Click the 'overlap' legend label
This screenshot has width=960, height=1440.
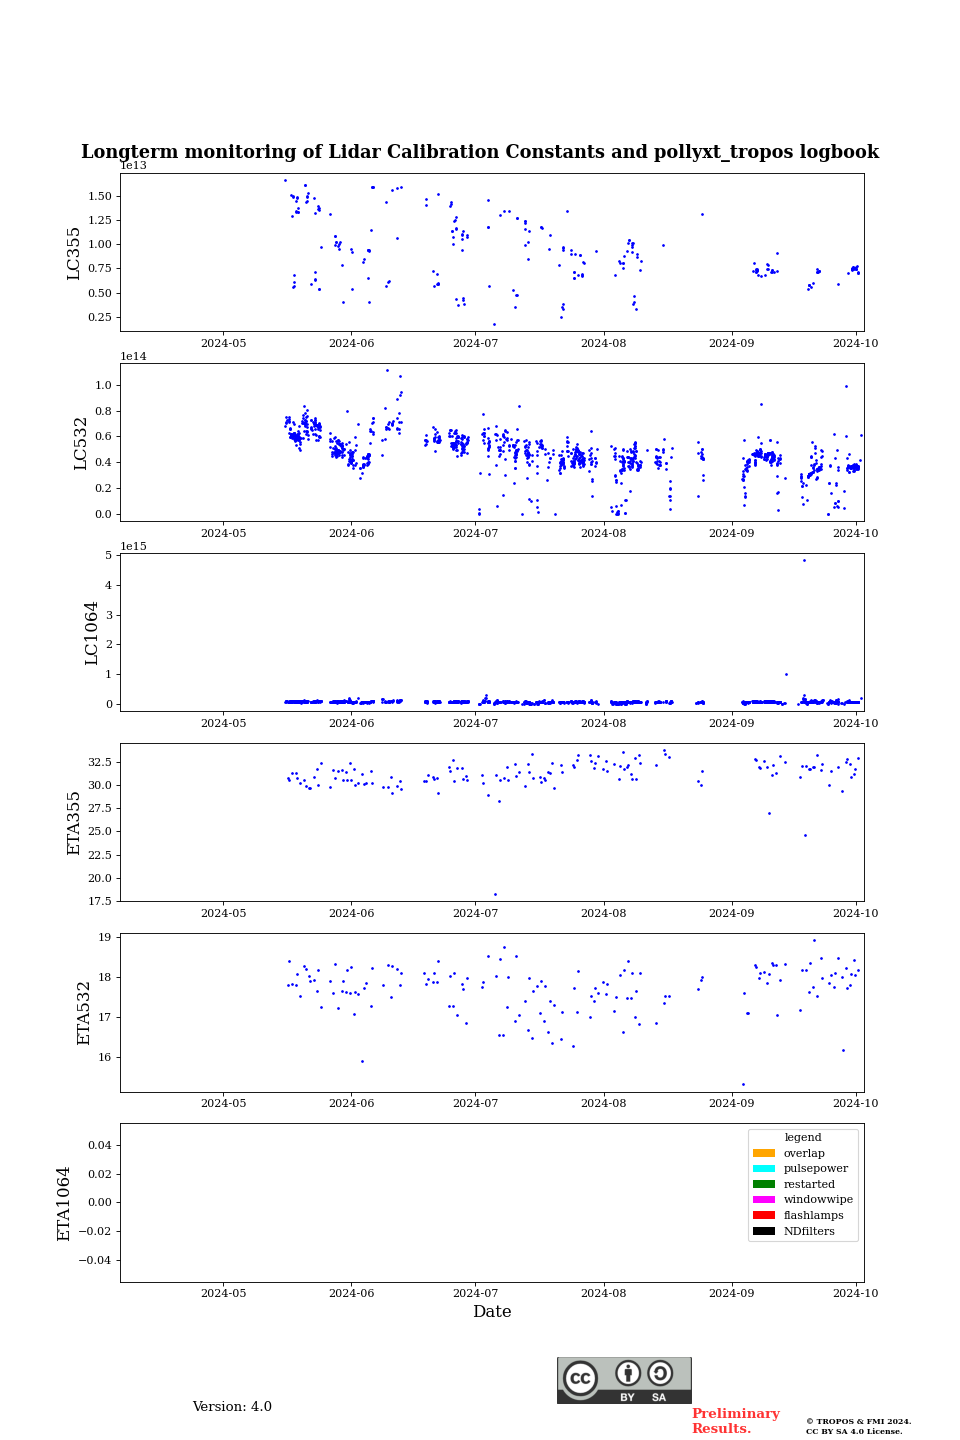pyautogui.click(x=804, y=1153)
